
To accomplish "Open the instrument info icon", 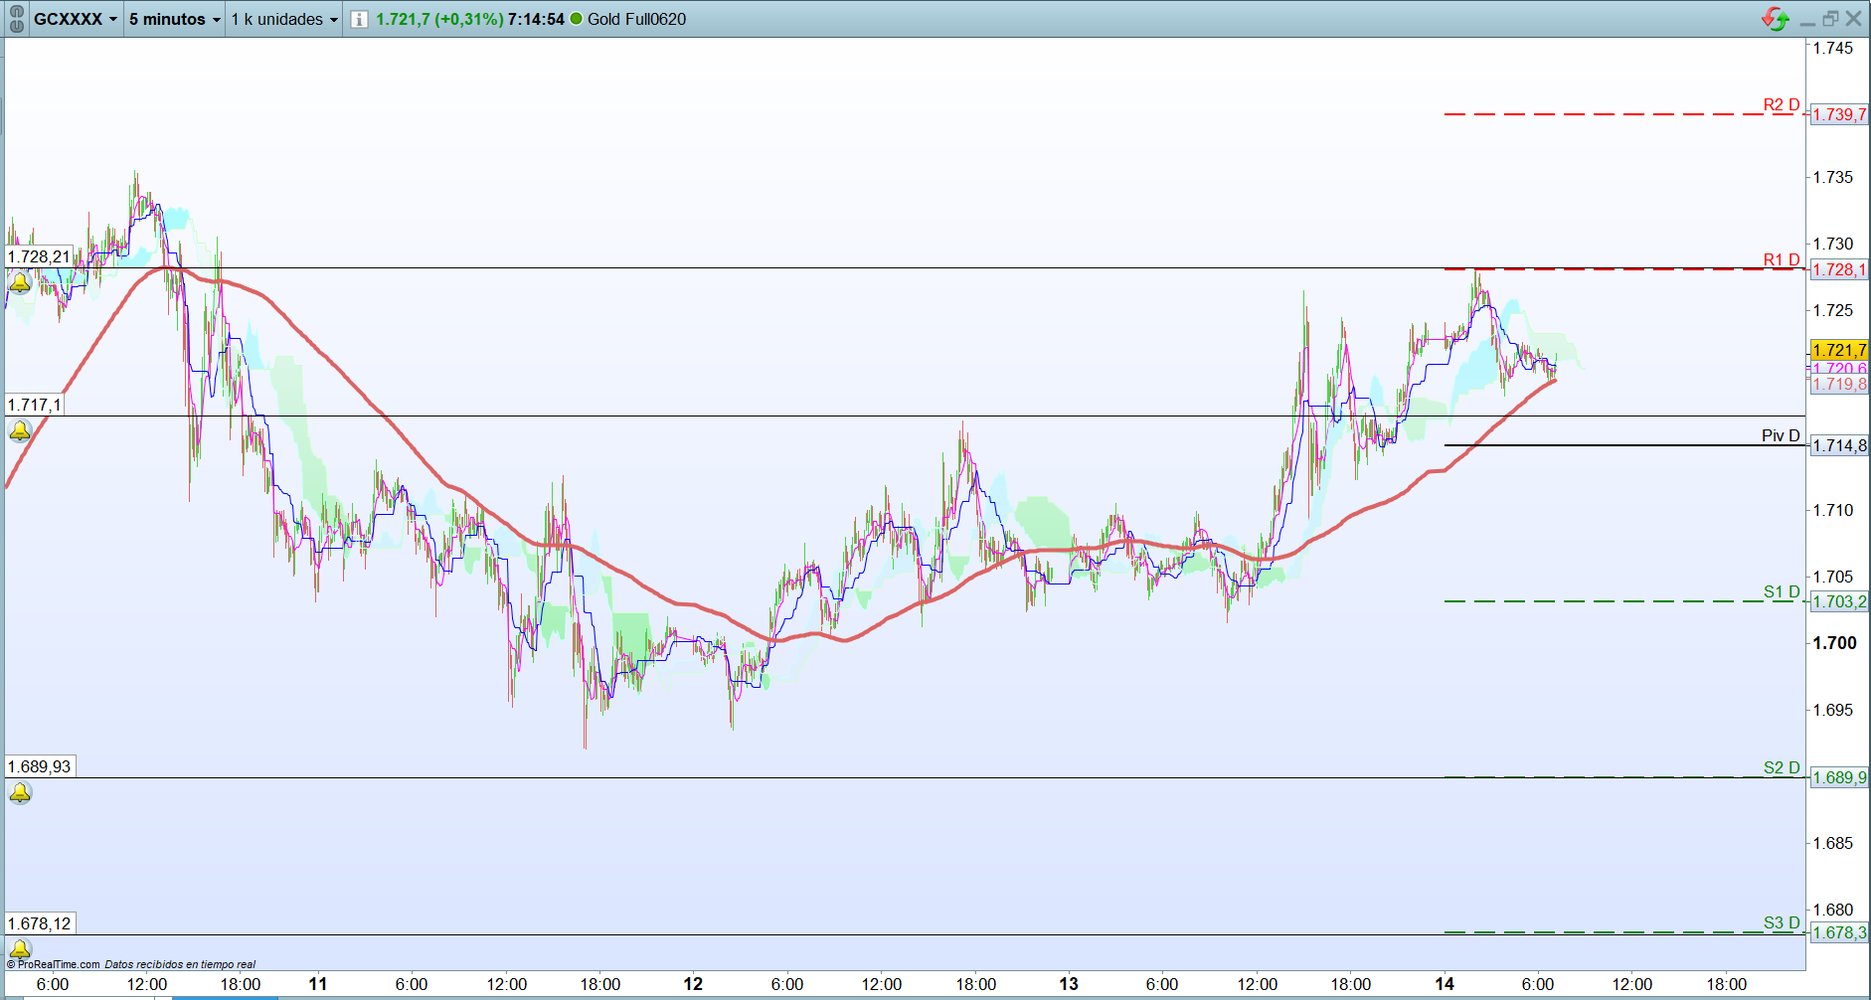I will coord(359,19).
